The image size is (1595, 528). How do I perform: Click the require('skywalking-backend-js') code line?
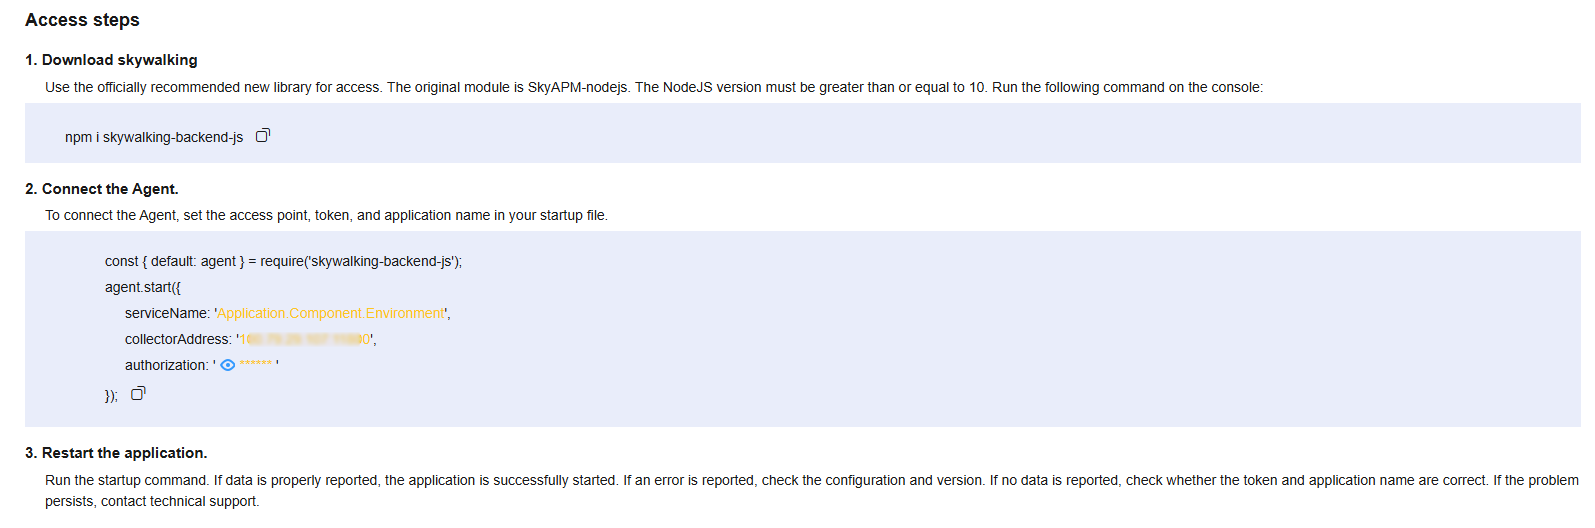click(283, 261)
